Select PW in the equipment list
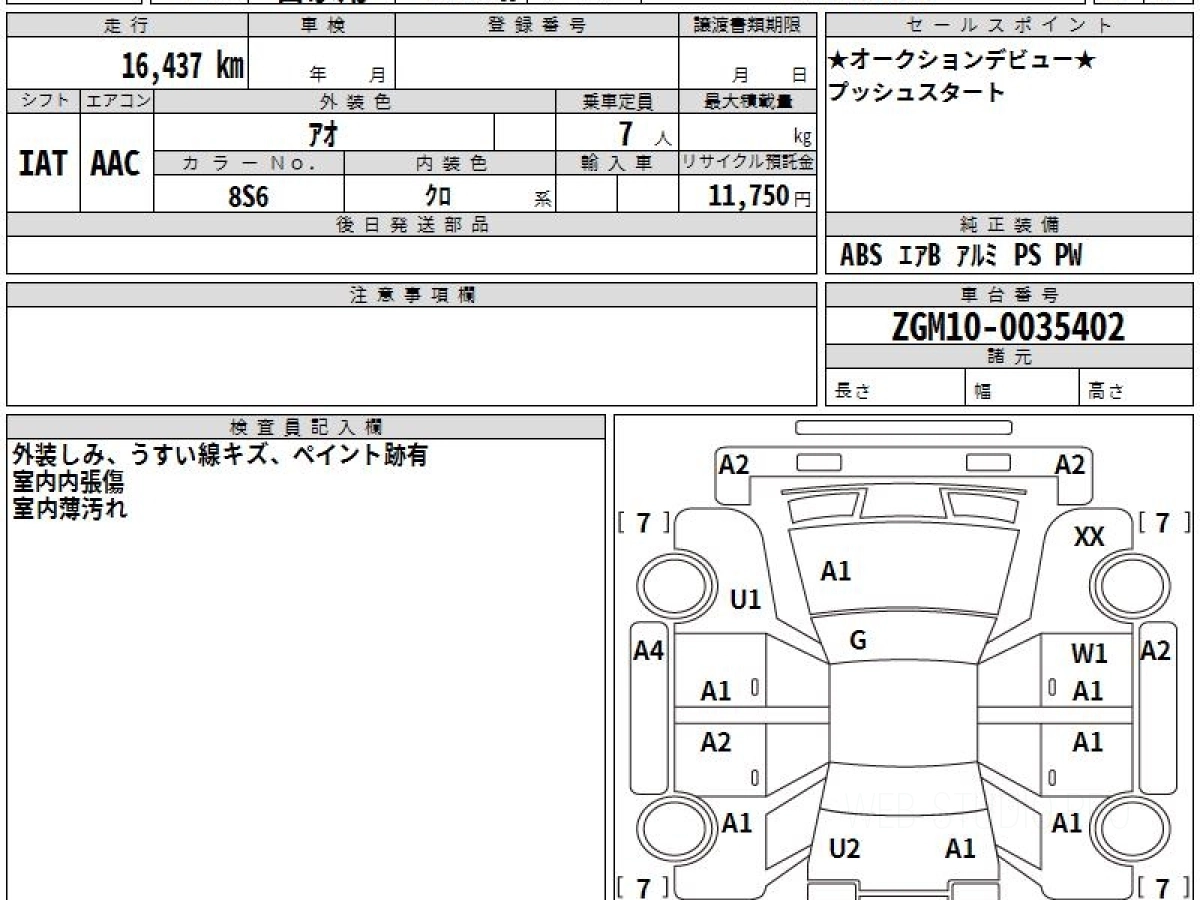The height and width of the screenshot is (900, 1200). 1068,256
